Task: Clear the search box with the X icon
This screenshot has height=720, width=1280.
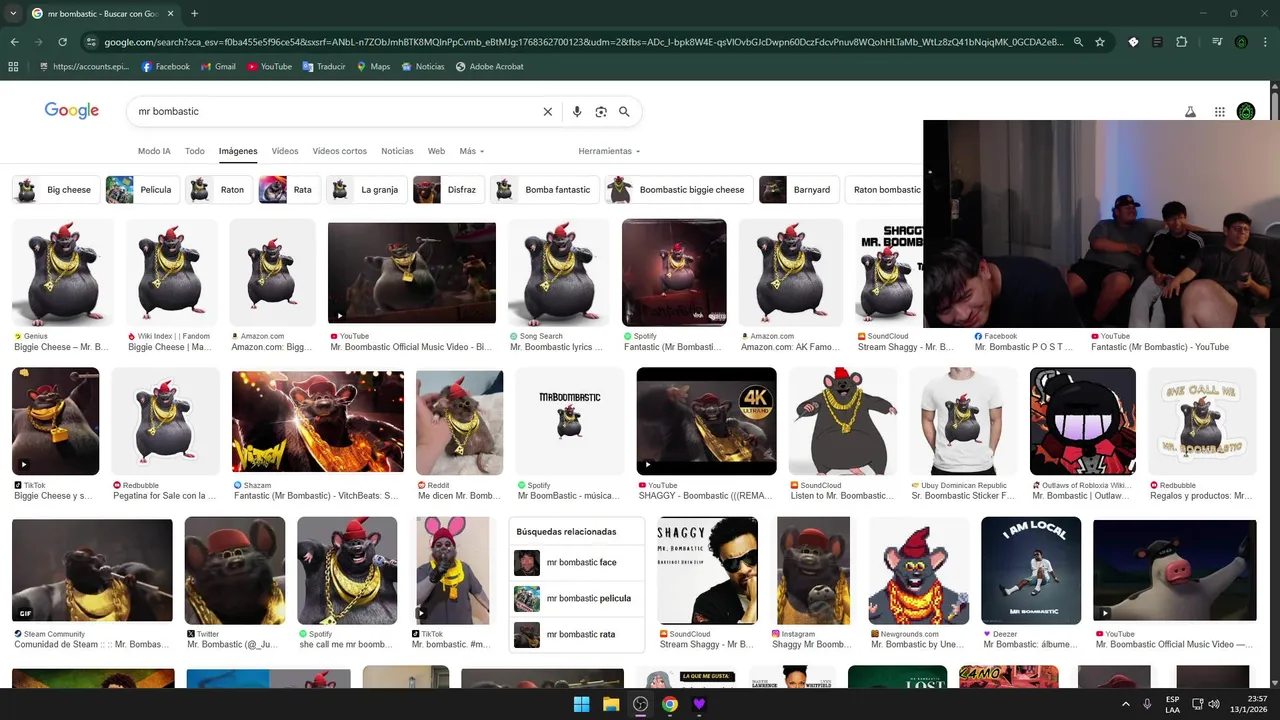Action: click(x=547, y=112)
